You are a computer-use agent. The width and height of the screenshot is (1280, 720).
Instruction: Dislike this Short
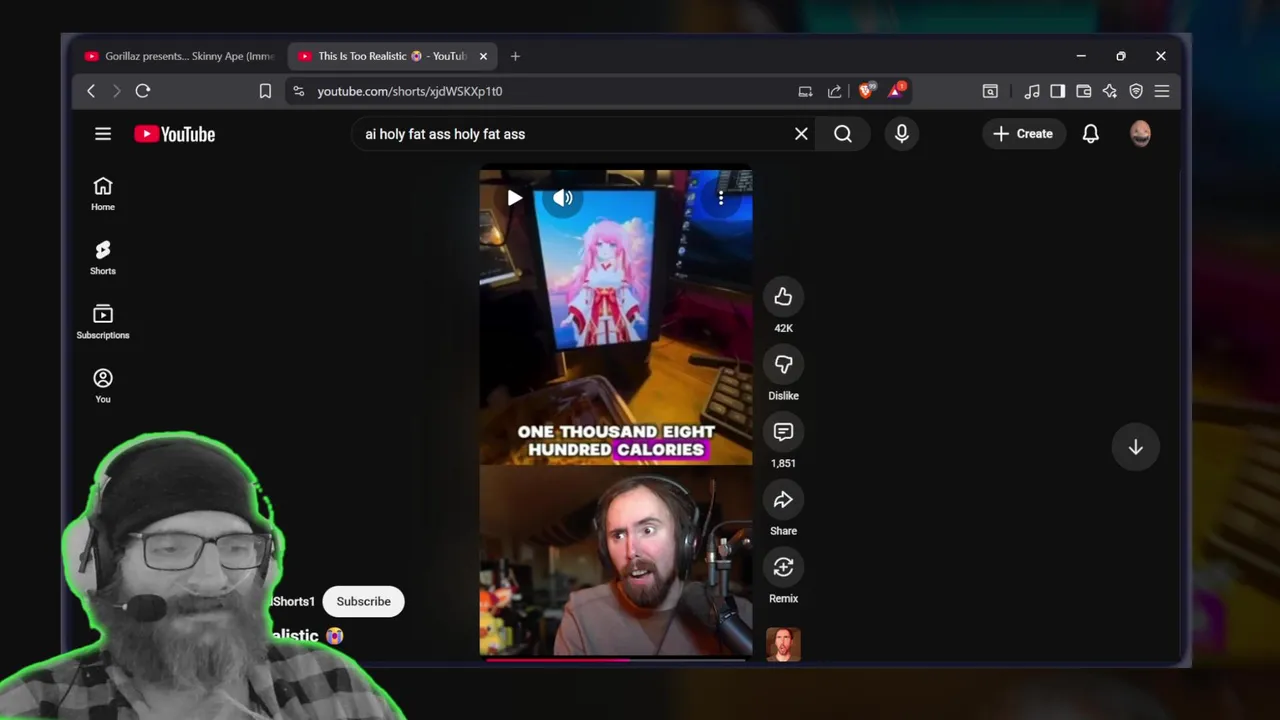tap(783, 364)
